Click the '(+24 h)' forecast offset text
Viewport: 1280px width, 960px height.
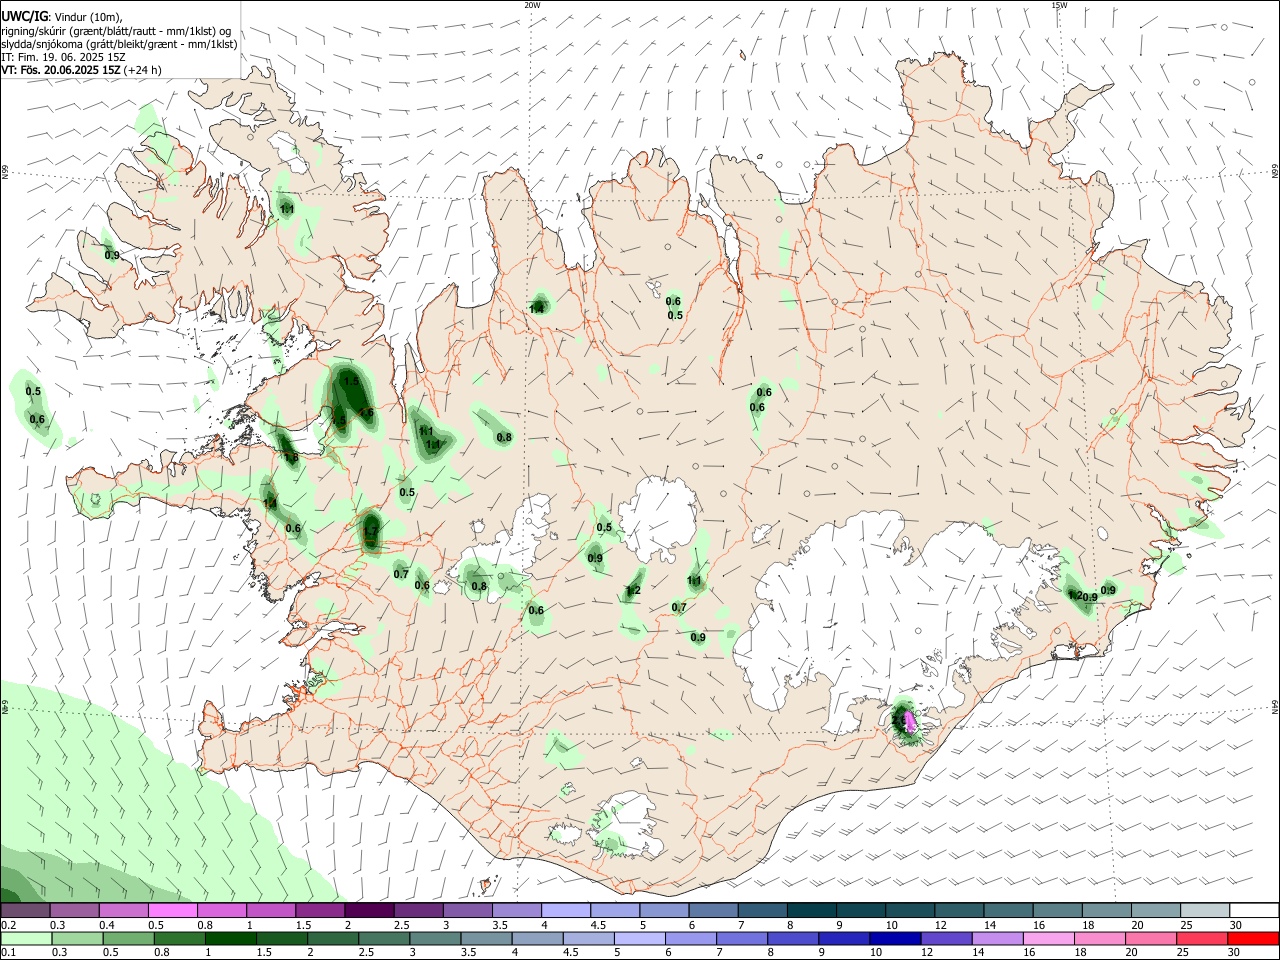click(x=143, y=70)
